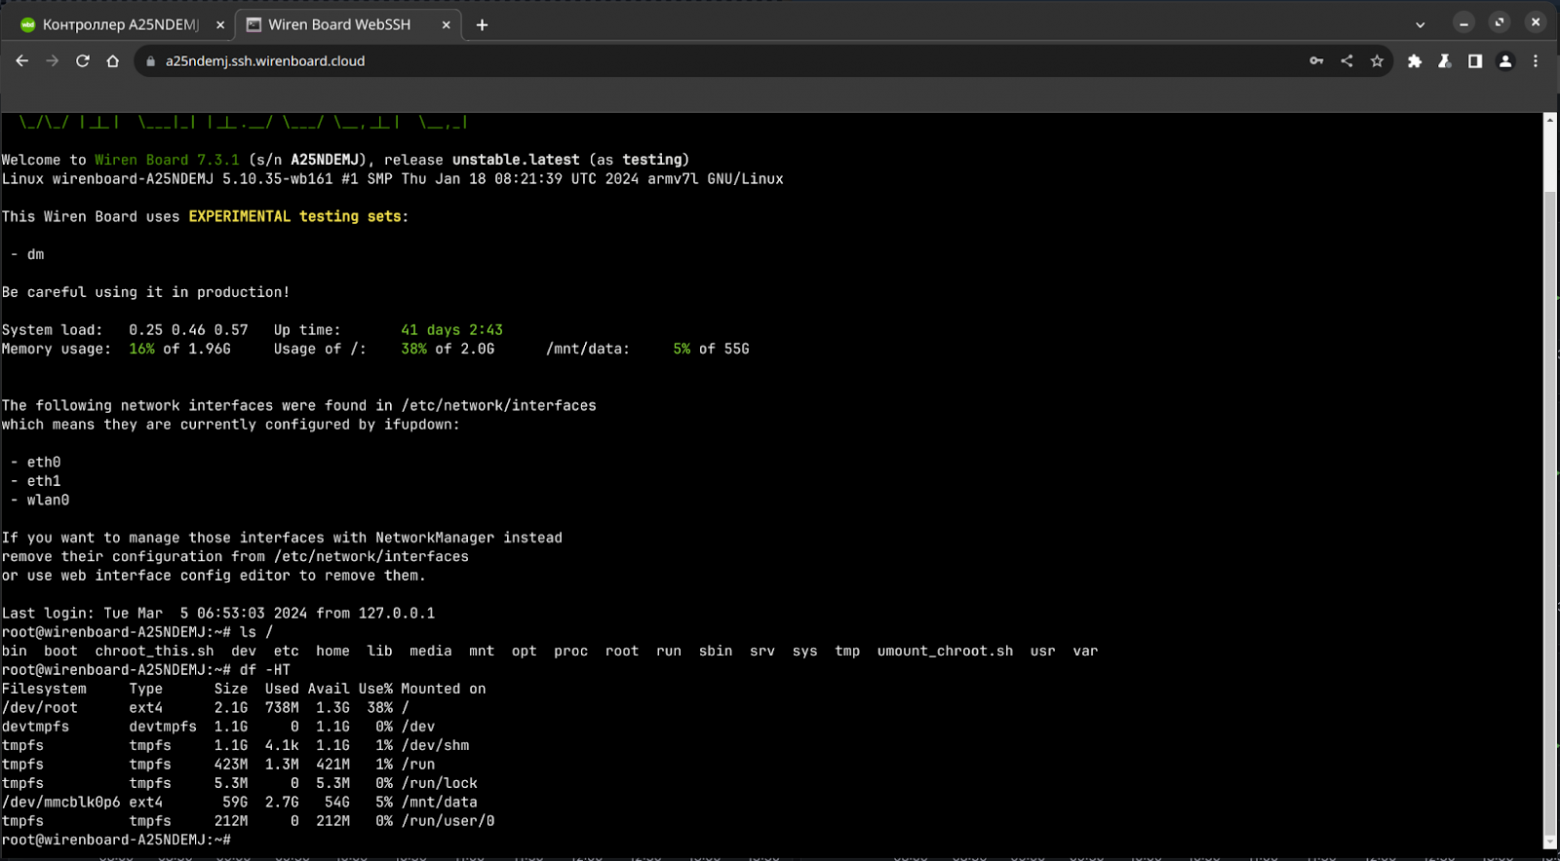Click 'Mounted on' column header
Viewport: 1560px width, 861px height.
point(443,689)
